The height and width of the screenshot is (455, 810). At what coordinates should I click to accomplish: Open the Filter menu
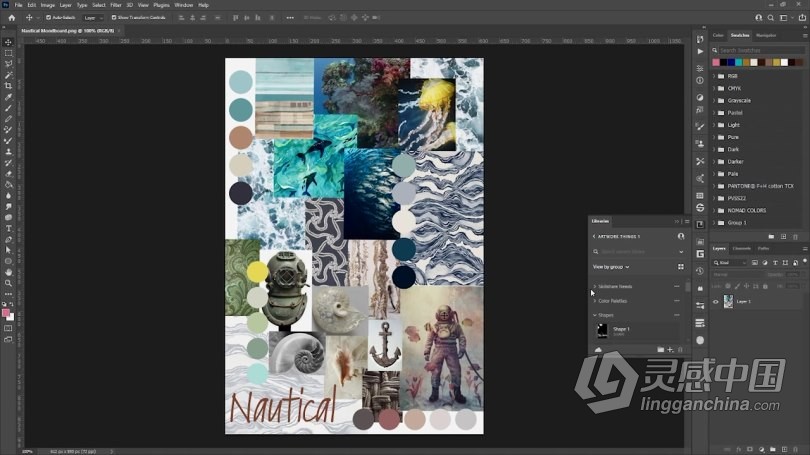tap(116, 5)
